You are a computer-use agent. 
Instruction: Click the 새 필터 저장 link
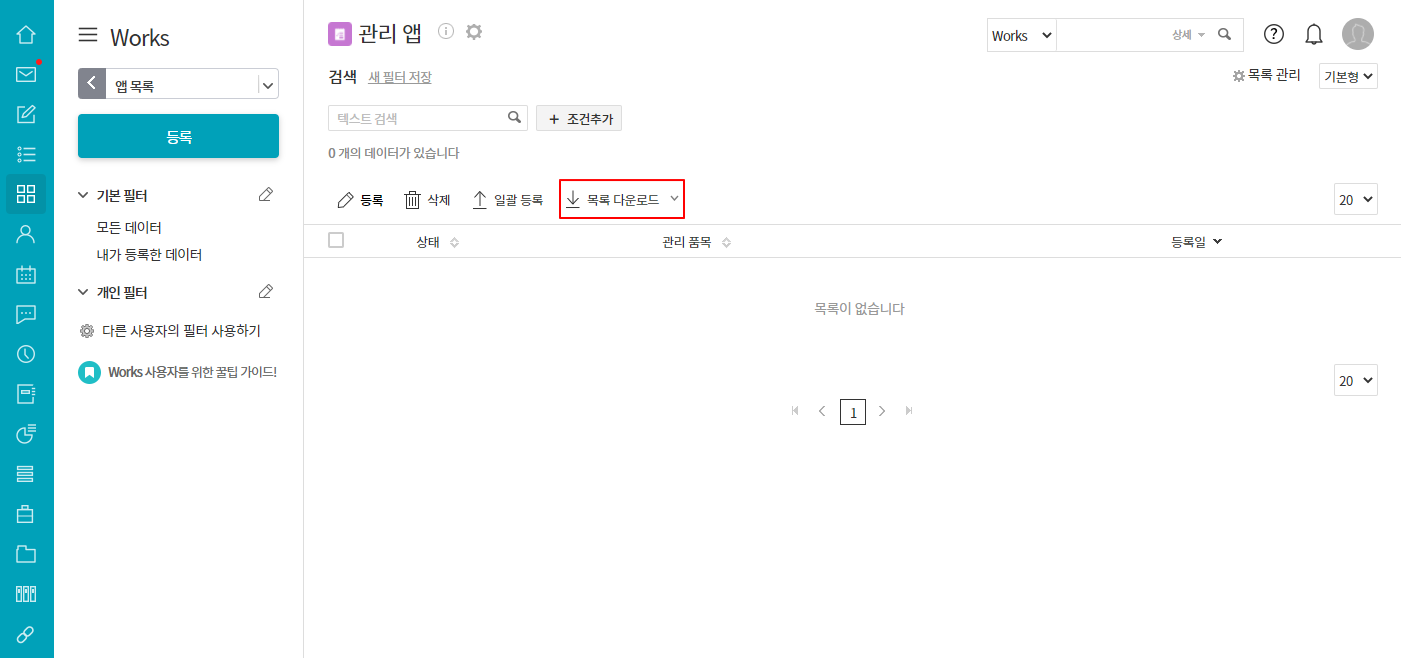(400, 77)
